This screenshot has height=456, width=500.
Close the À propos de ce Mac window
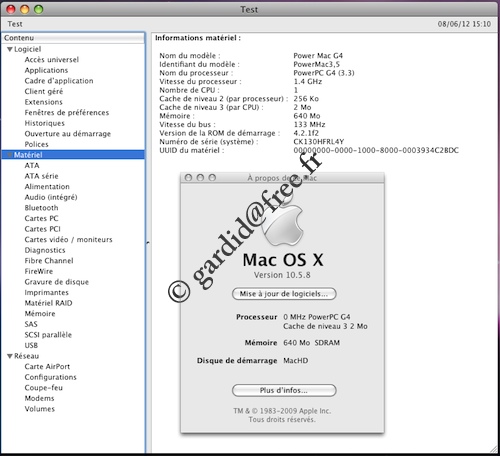point(188,178)
